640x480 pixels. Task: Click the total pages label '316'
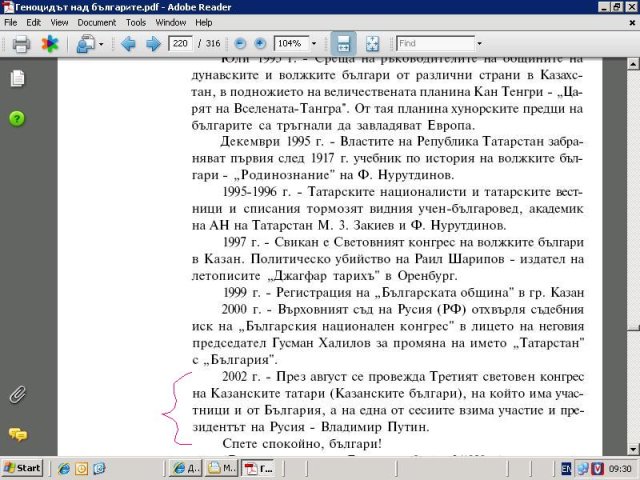pyautogui.click(x=213, y=44)
